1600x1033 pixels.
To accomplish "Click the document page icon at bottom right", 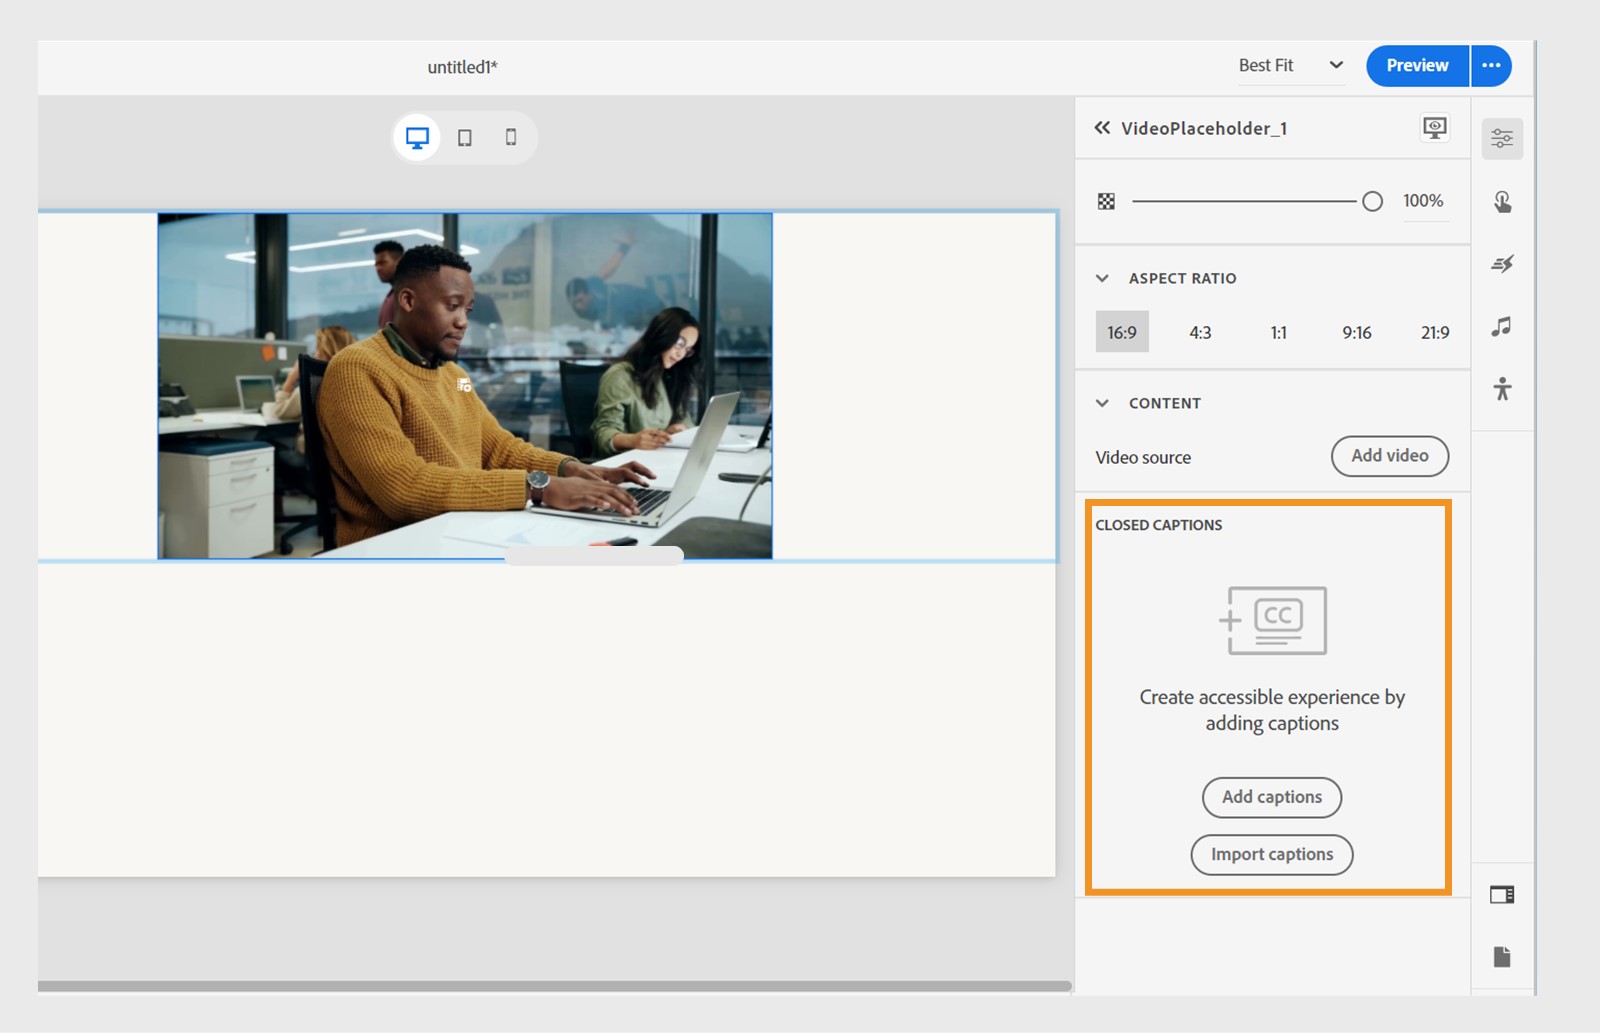I will coord(1502,957).
